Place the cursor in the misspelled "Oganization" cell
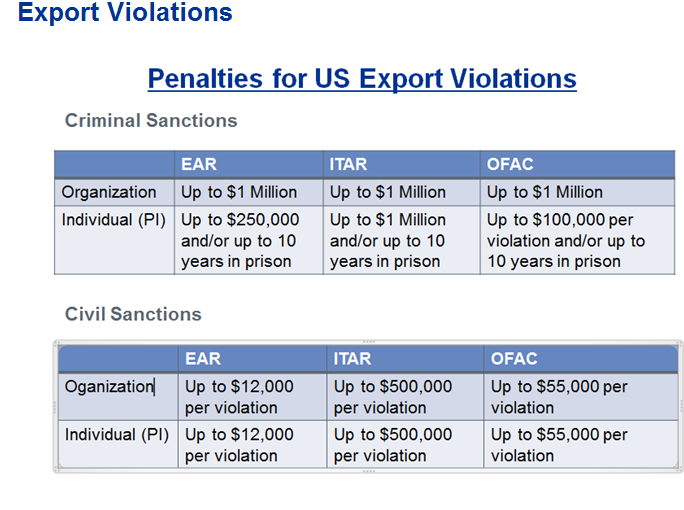Viewport: 684px width, 510px height. coord(110,386)
